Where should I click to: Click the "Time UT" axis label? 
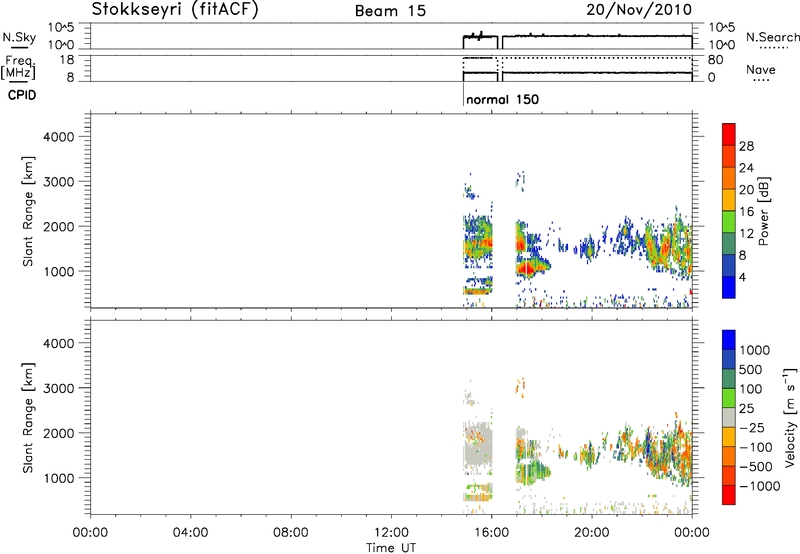(x=391, y=547)
